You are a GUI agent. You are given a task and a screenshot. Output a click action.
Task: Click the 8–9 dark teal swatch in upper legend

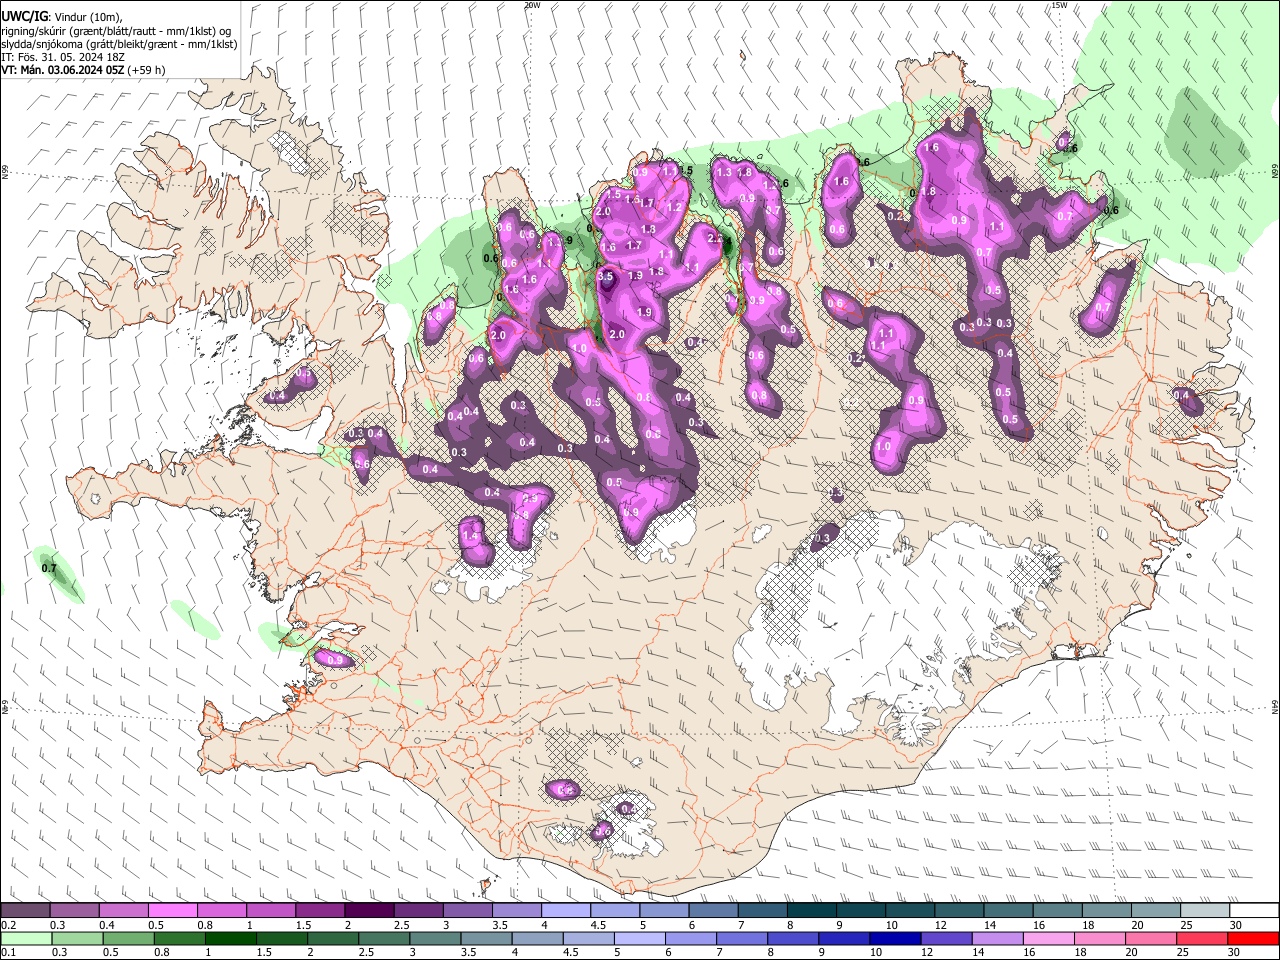(812, 911)
